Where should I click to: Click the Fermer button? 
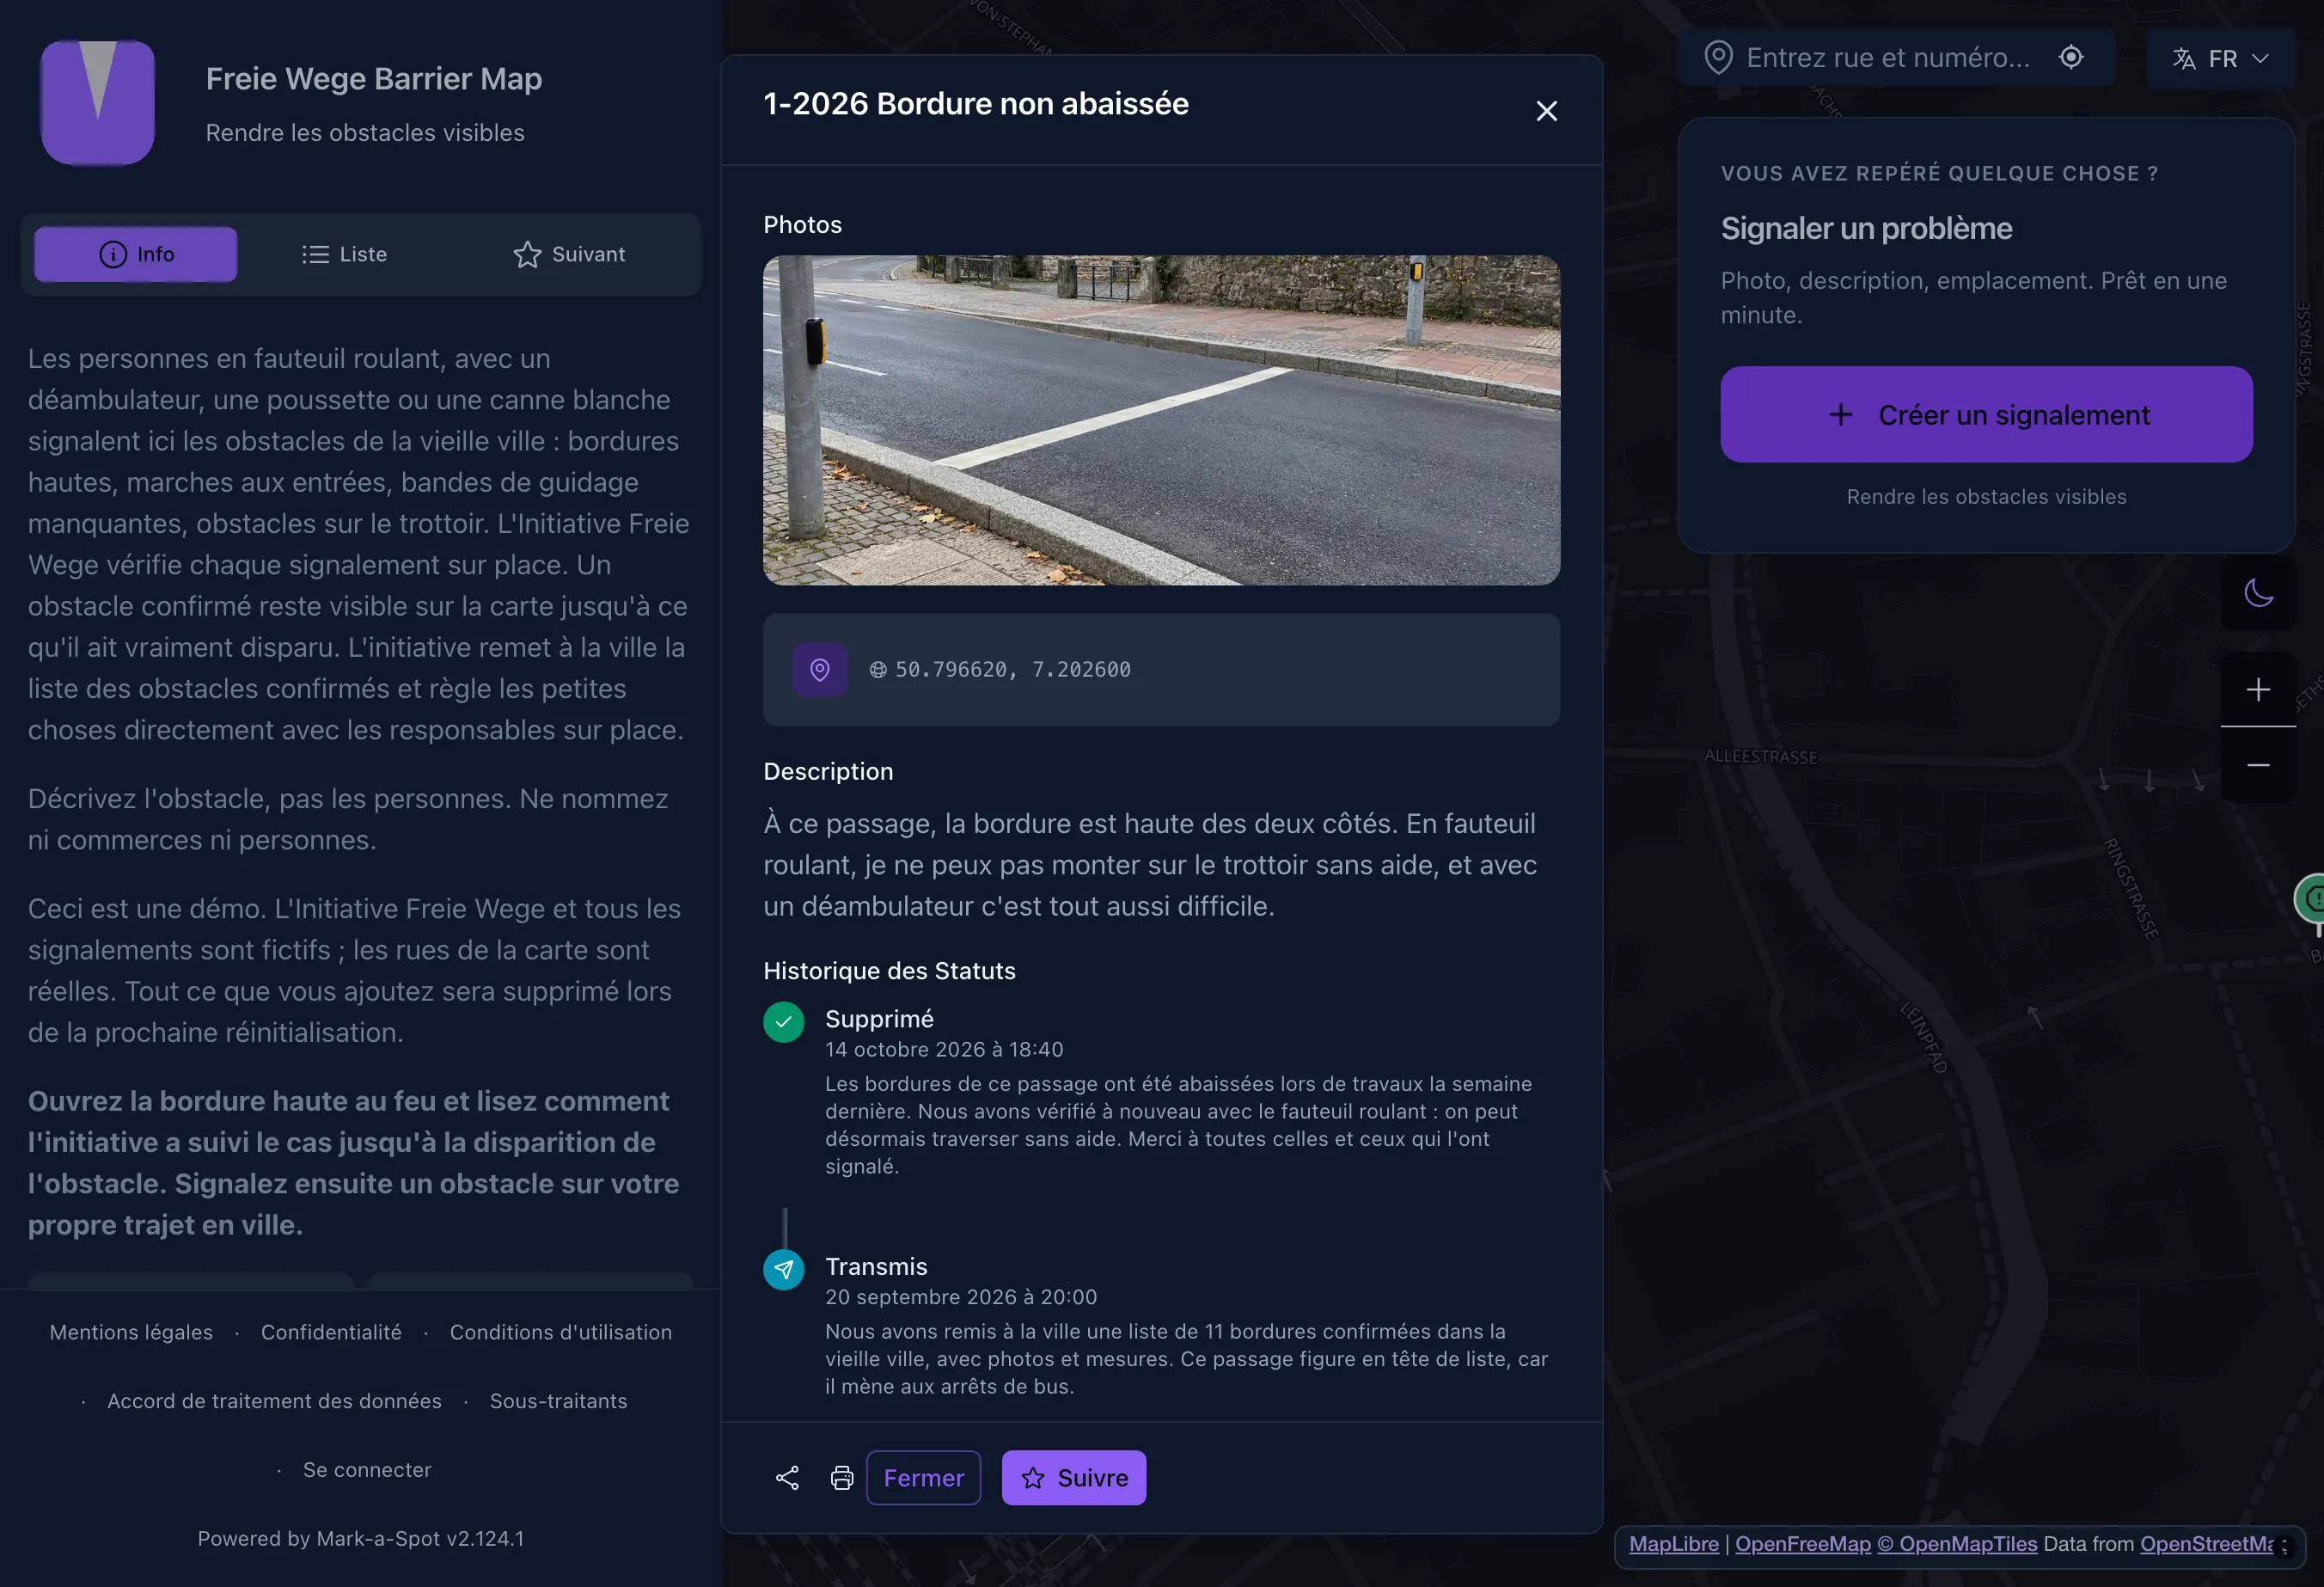(x=923, y=1478)
